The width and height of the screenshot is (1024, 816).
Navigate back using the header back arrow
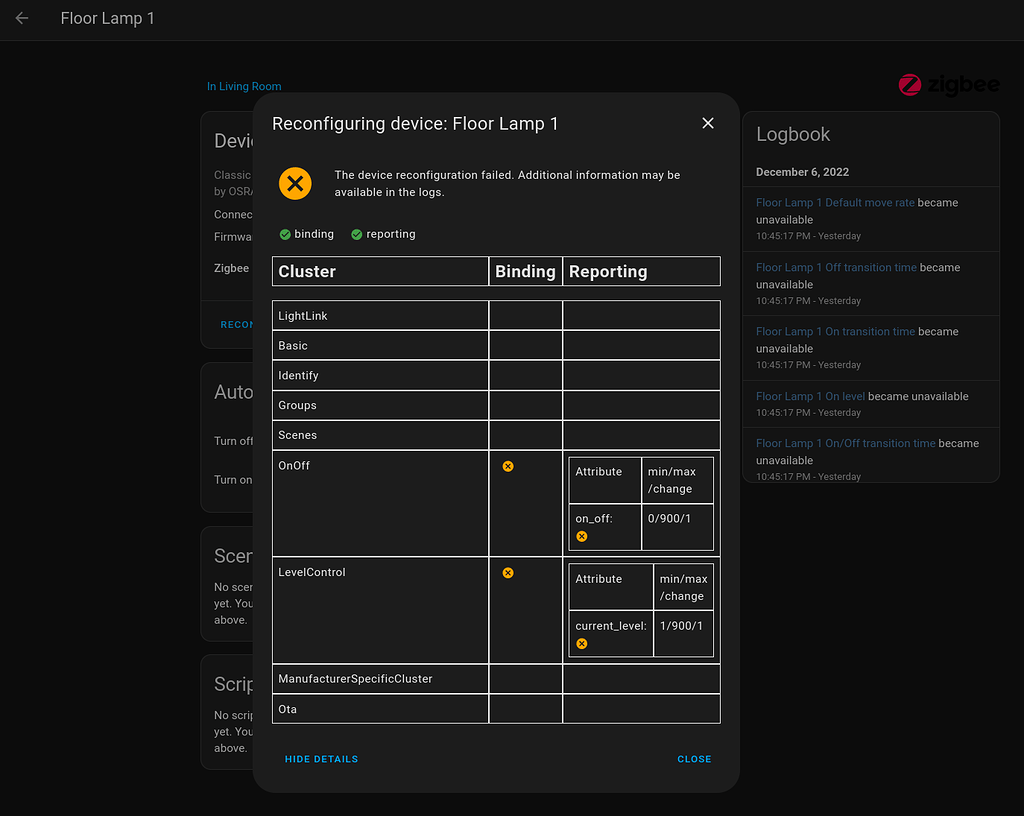click(x=21, y=17)
